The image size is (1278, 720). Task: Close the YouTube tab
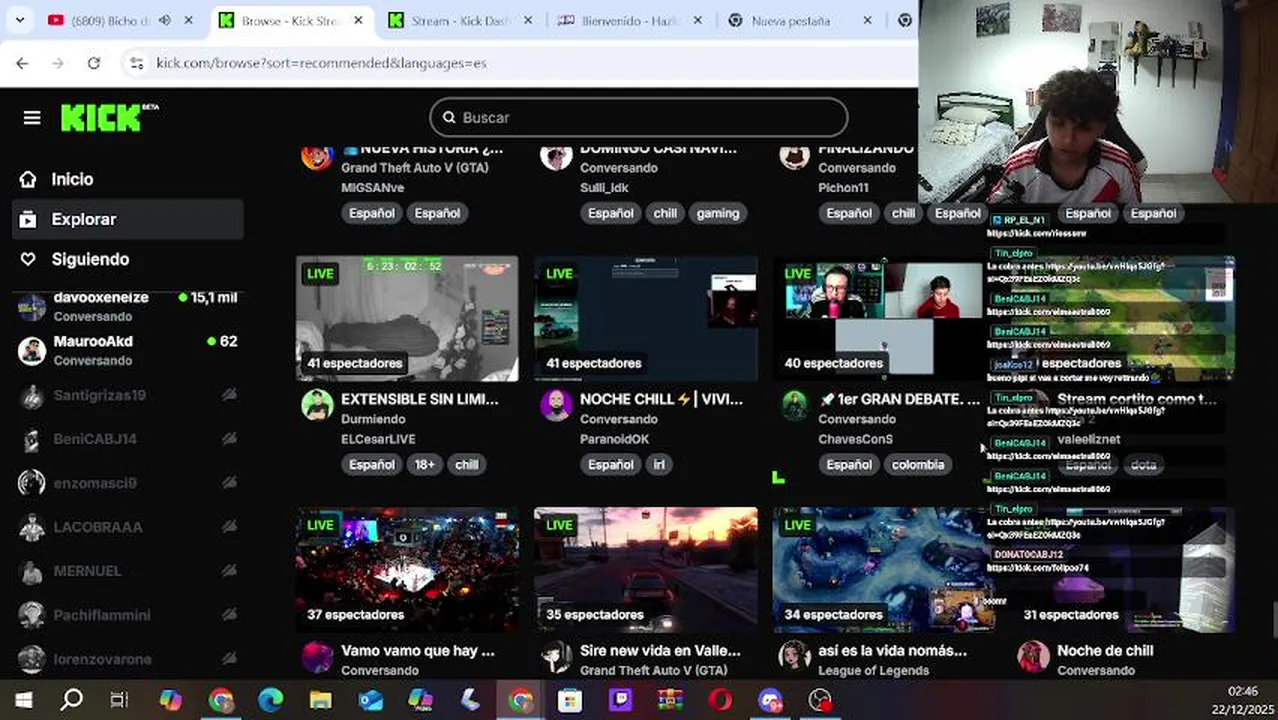pyautogui.click(x=188, y=20)
